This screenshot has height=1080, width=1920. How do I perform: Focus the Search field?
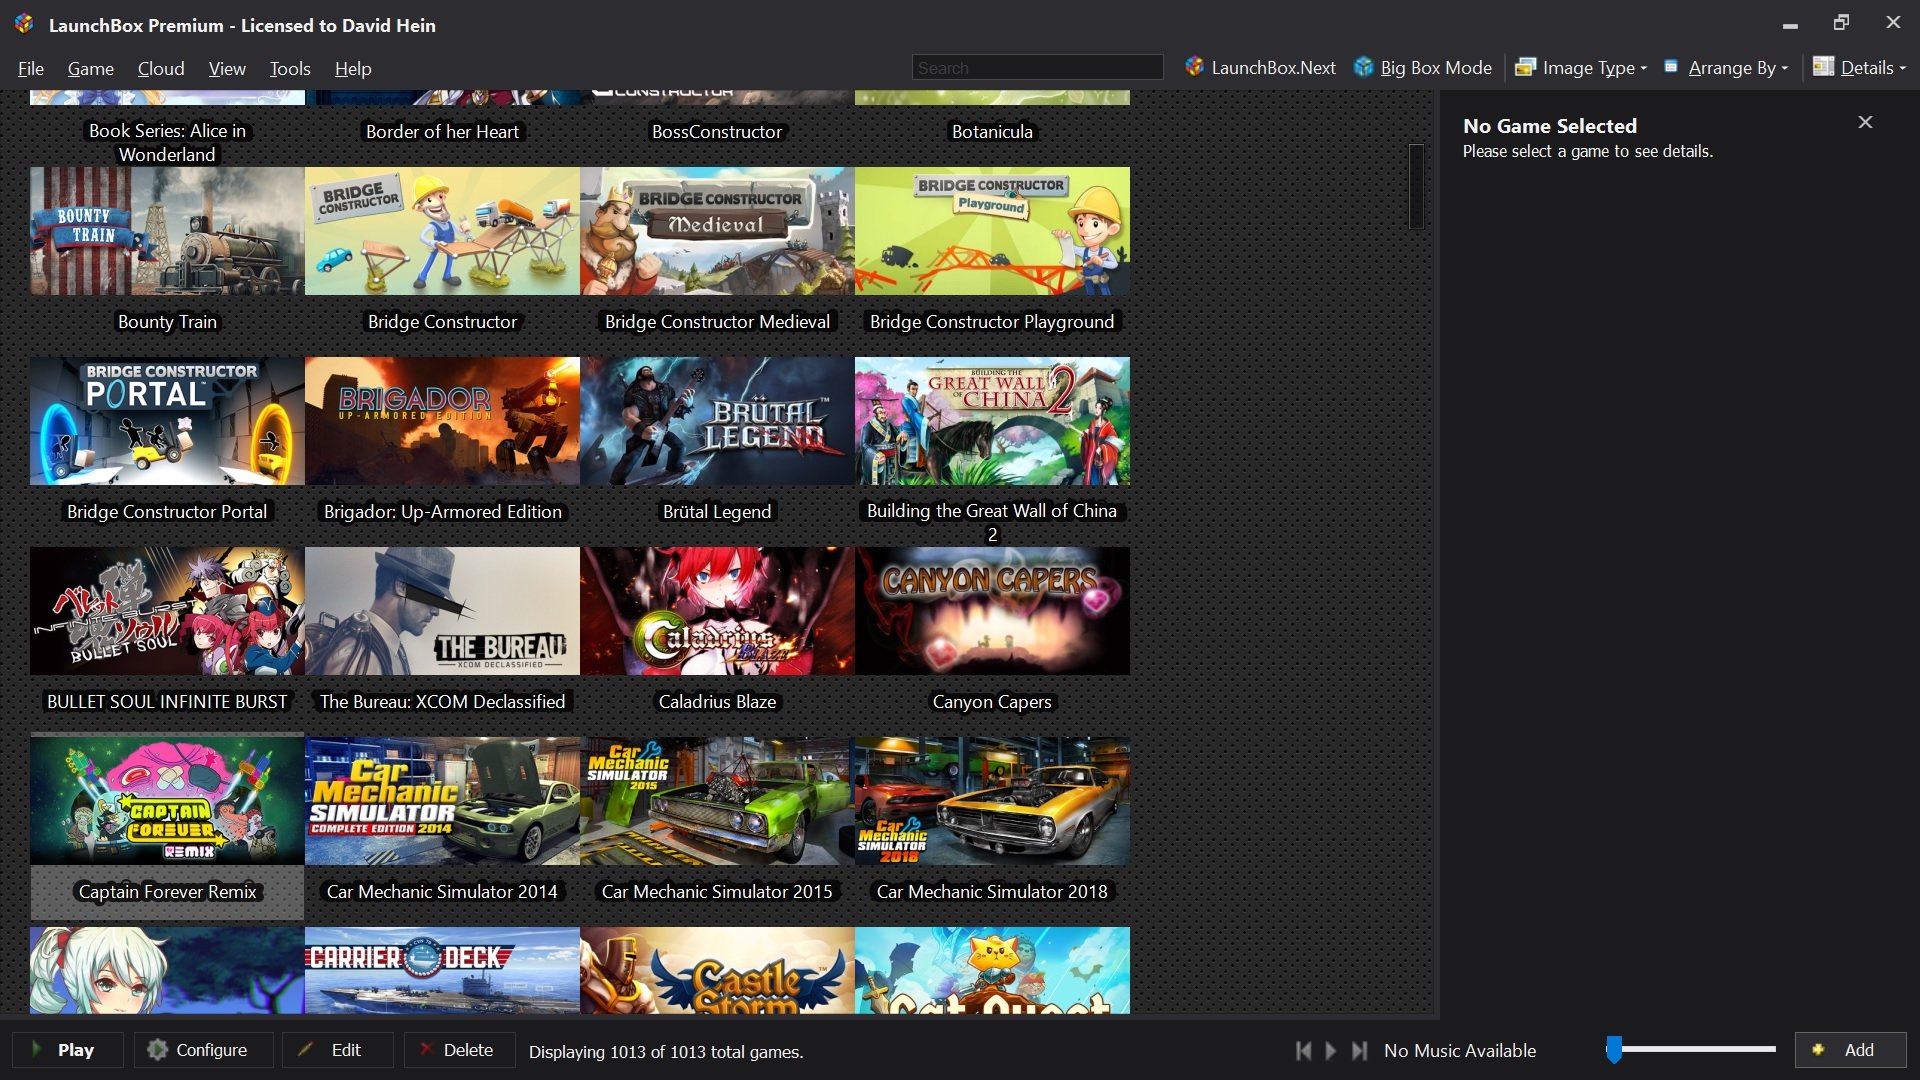coord(1037,68)
